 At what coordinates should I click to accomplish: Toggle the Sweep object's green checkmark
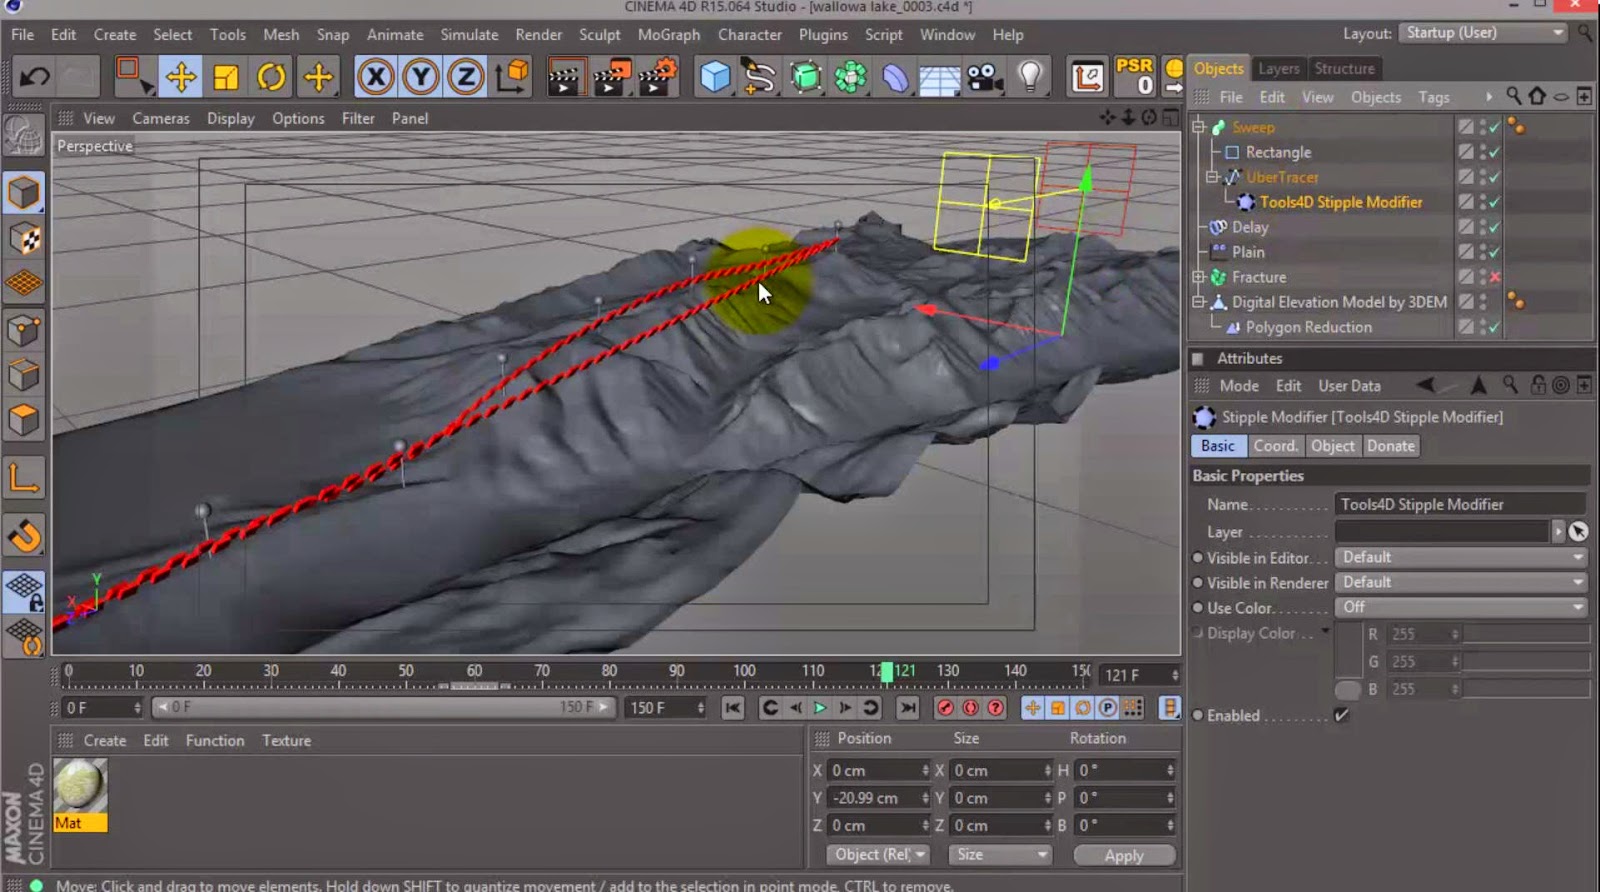1495,127
